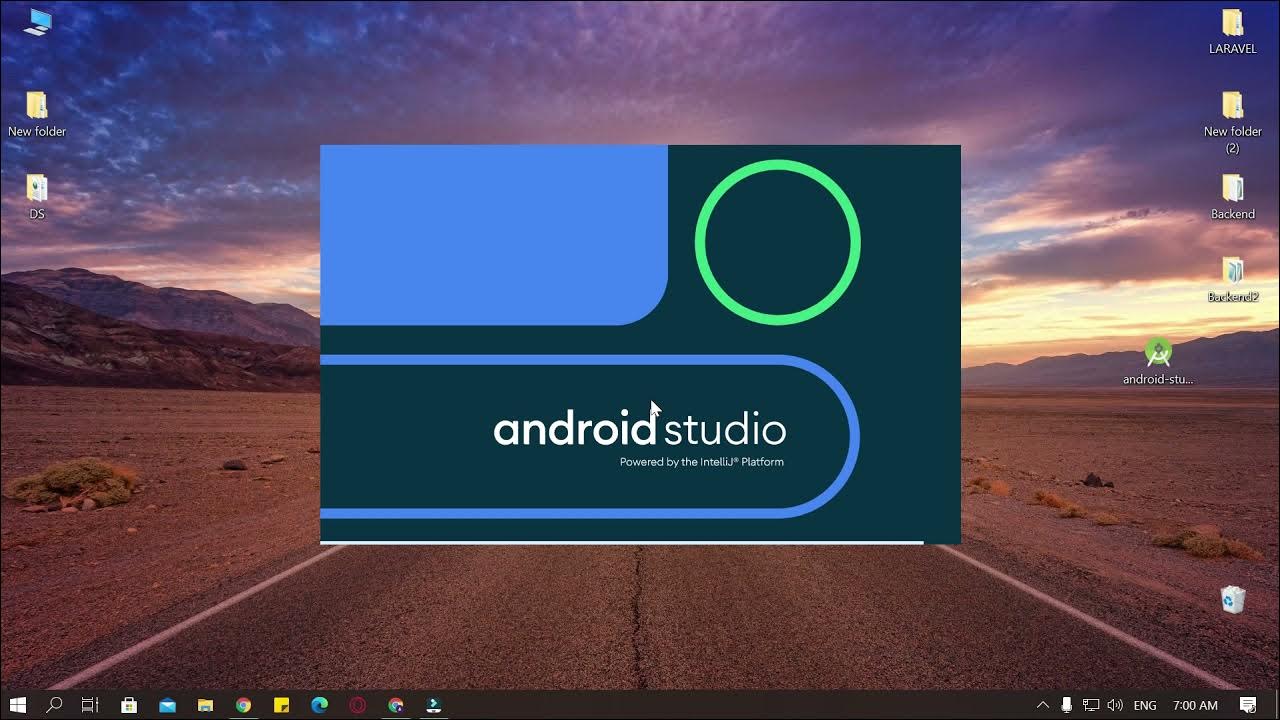Viewport: 1280px width, 720px height.
Task: Open Sticky Notes from the taskbar
Action: [281, 705]
